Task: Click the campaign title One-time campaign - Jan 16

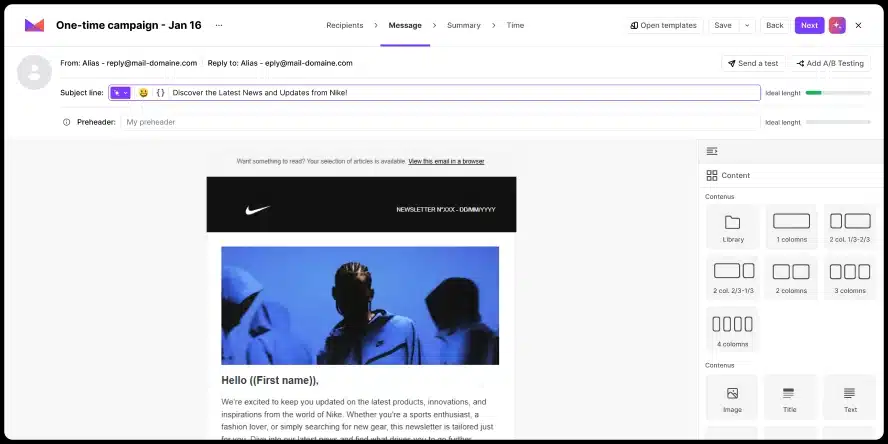Action: tap(129, 25)
